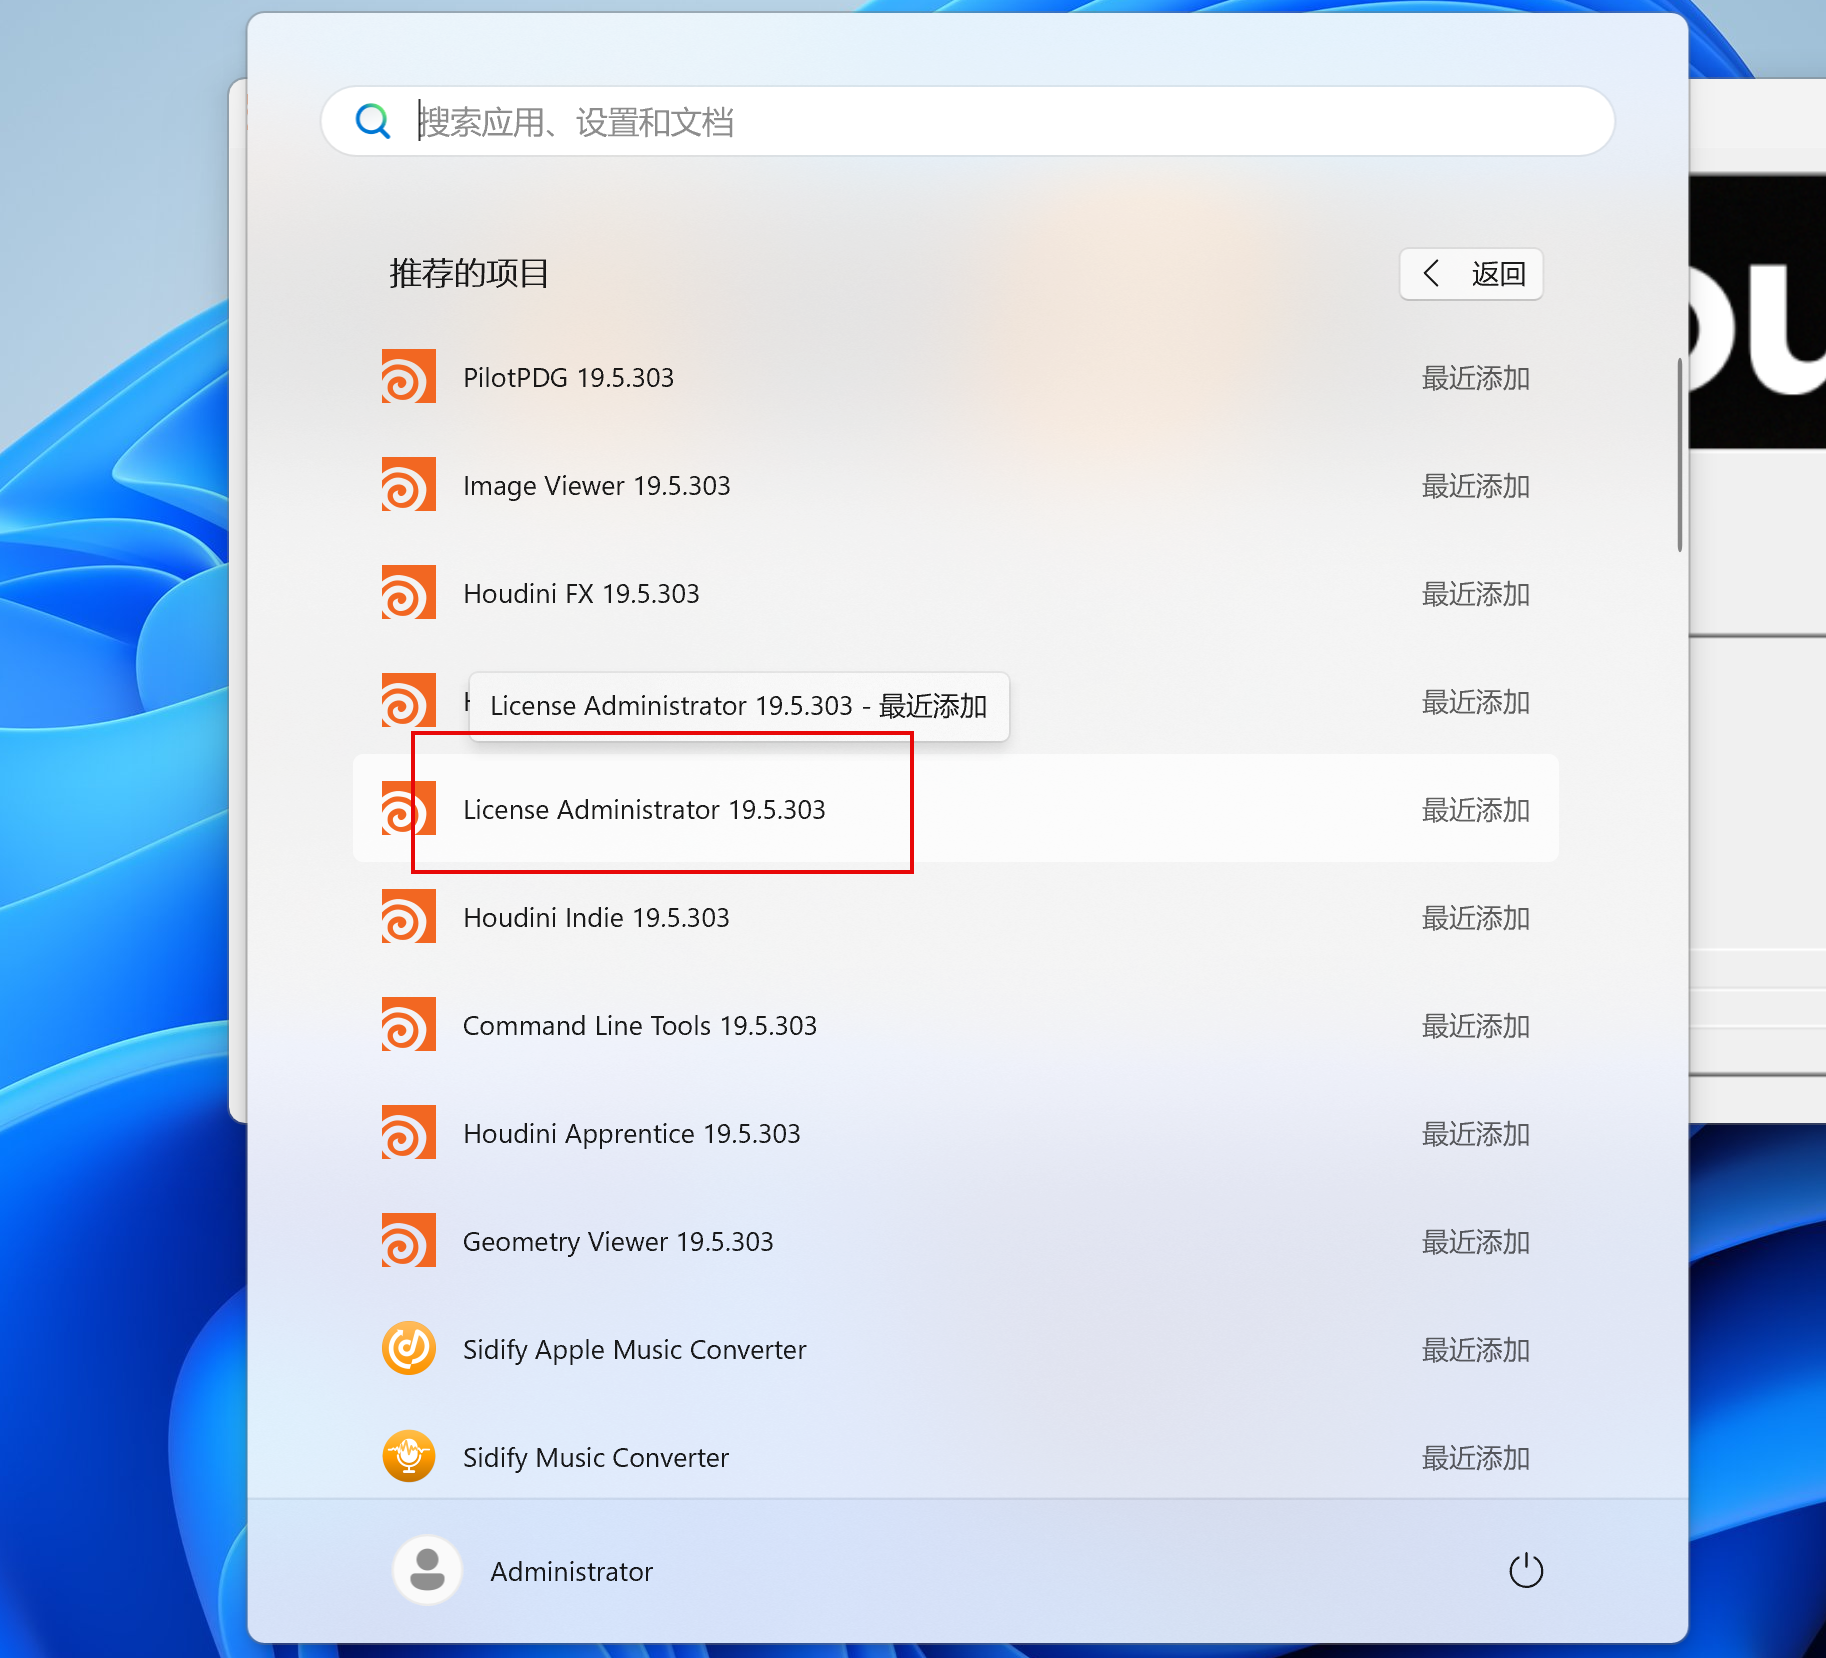Launch Houdini FX 19.5.303 icon

pos(408,593)
